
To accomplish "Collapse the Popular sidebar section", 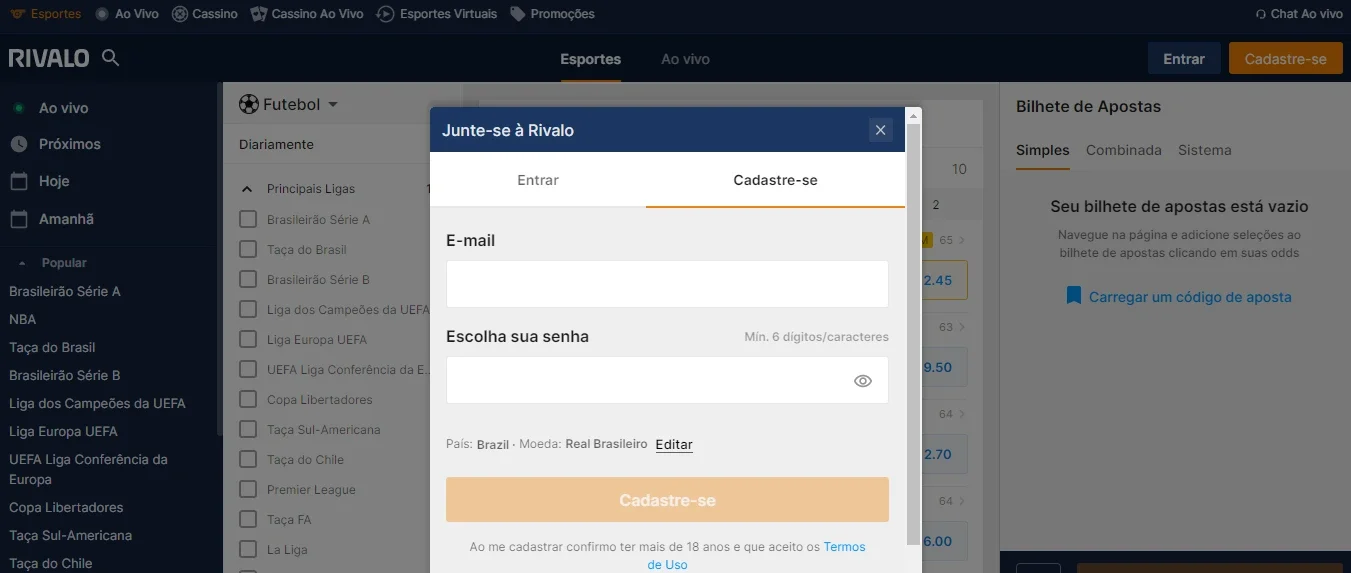I will 23,263.
